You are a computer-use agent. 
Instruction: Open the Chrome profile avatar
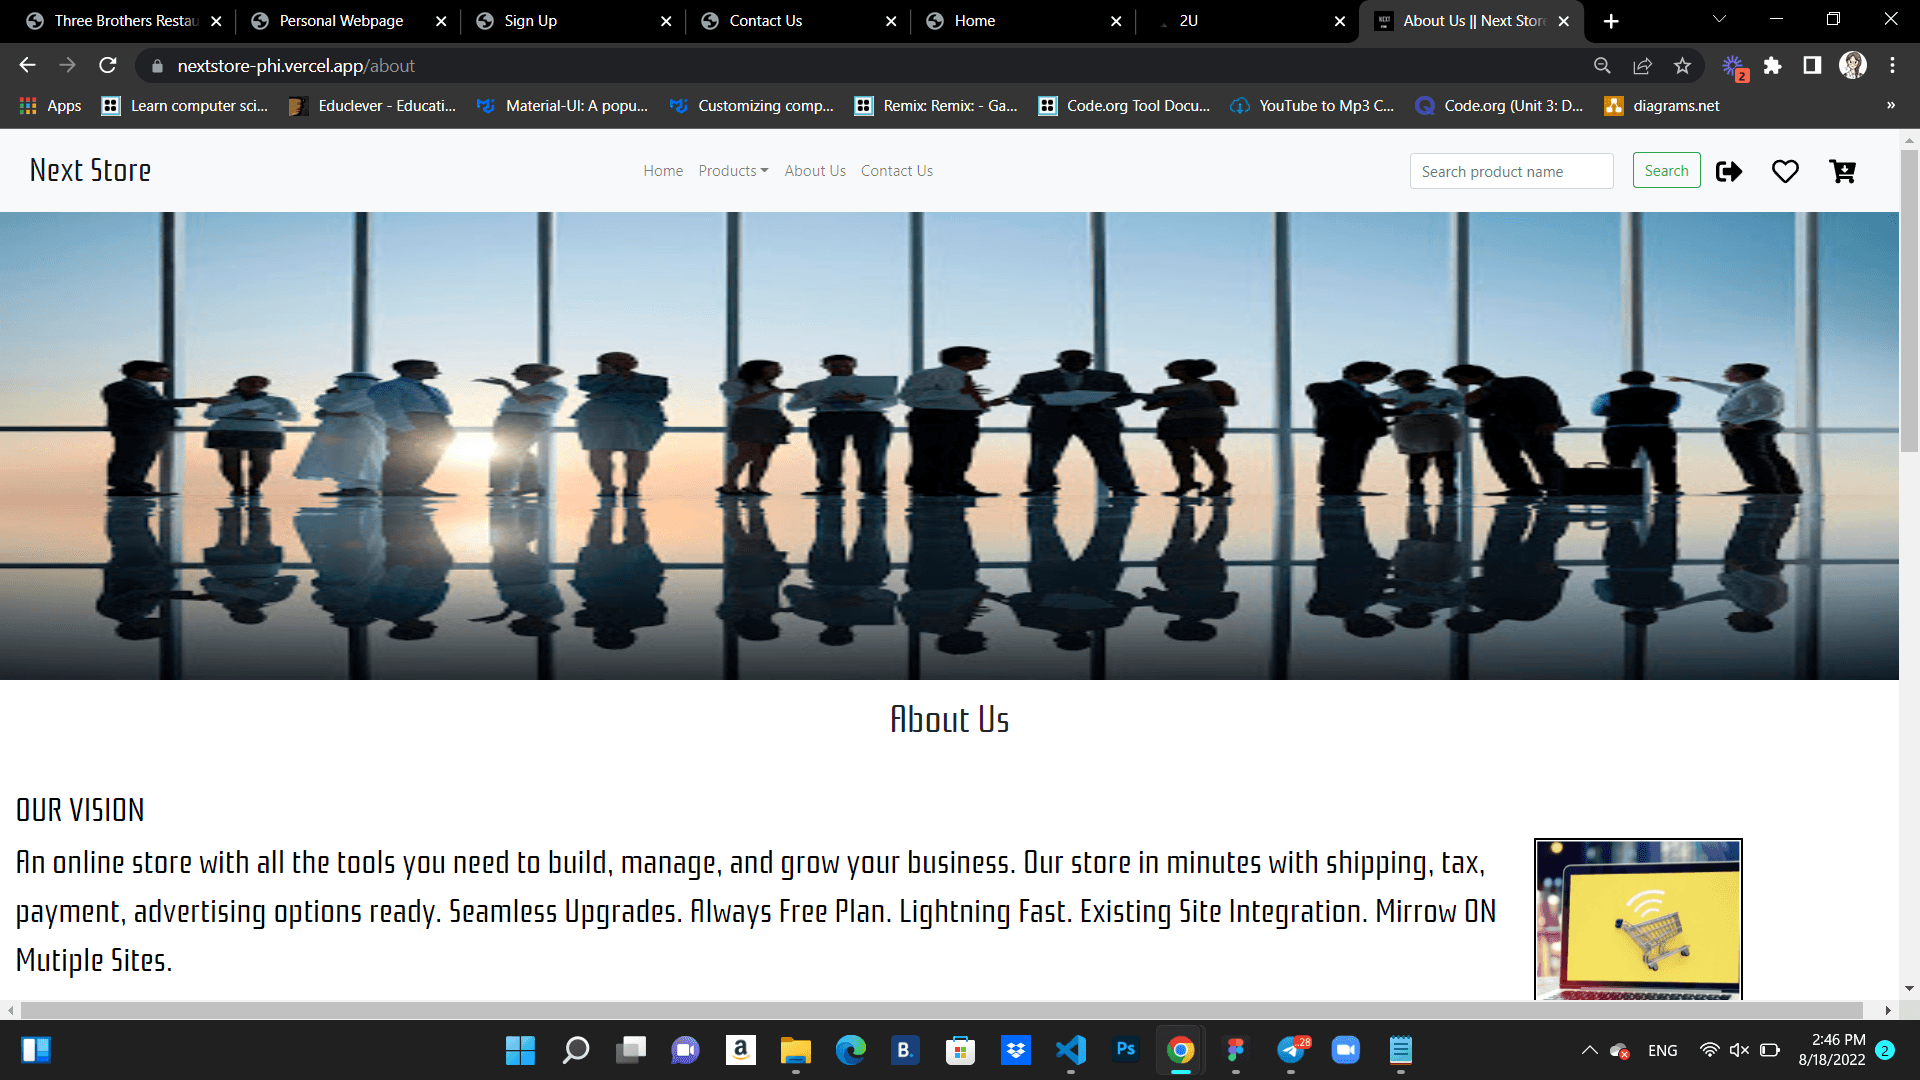click(x=1852, y=66)
